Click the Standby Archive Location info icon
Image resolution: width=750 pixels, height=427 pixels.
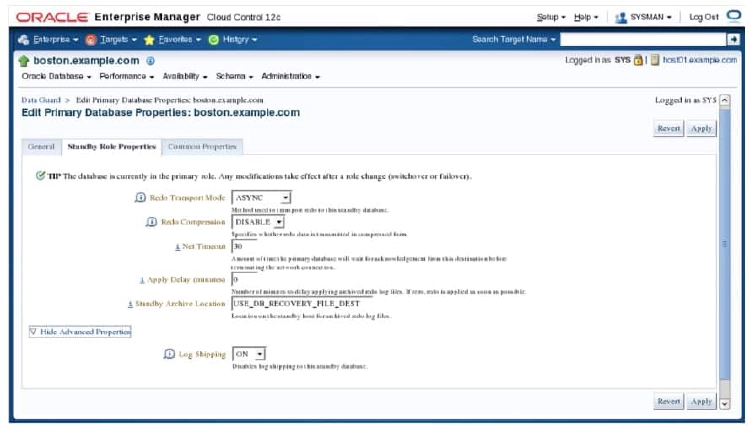tap(131, 304)
